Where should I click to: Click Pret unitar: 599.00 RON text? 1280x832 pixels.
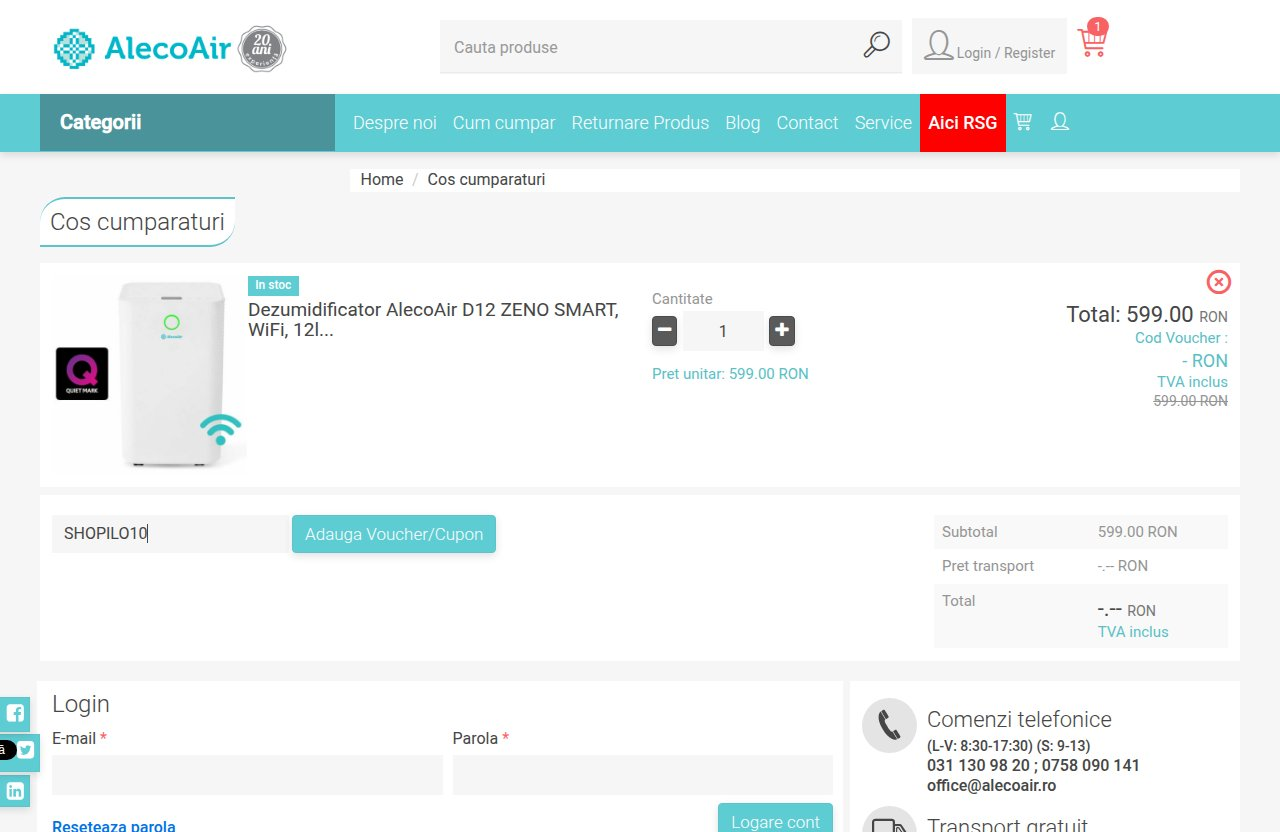(730, 374)
